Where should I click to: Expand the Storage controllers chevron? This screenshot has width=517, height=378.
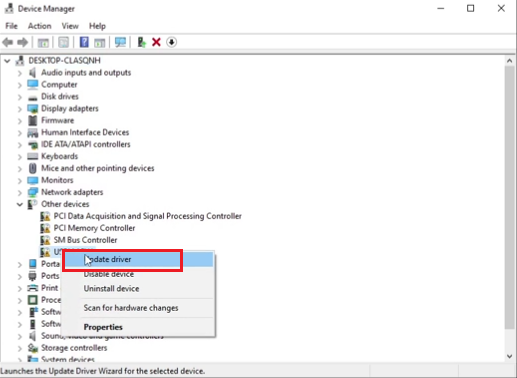click(20, 348)
